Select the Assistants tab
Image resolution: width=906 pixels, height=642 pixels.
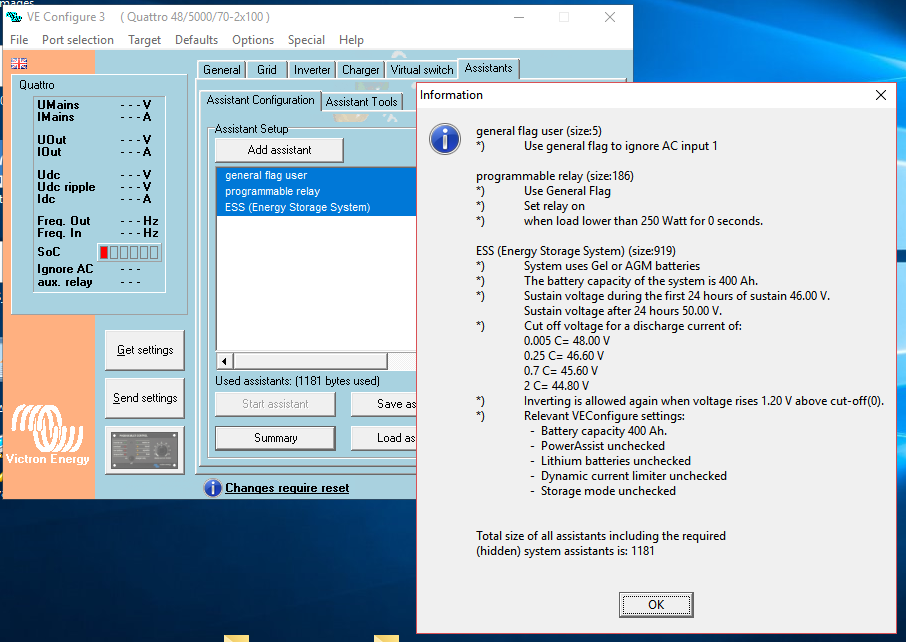[x=488, y=68]
